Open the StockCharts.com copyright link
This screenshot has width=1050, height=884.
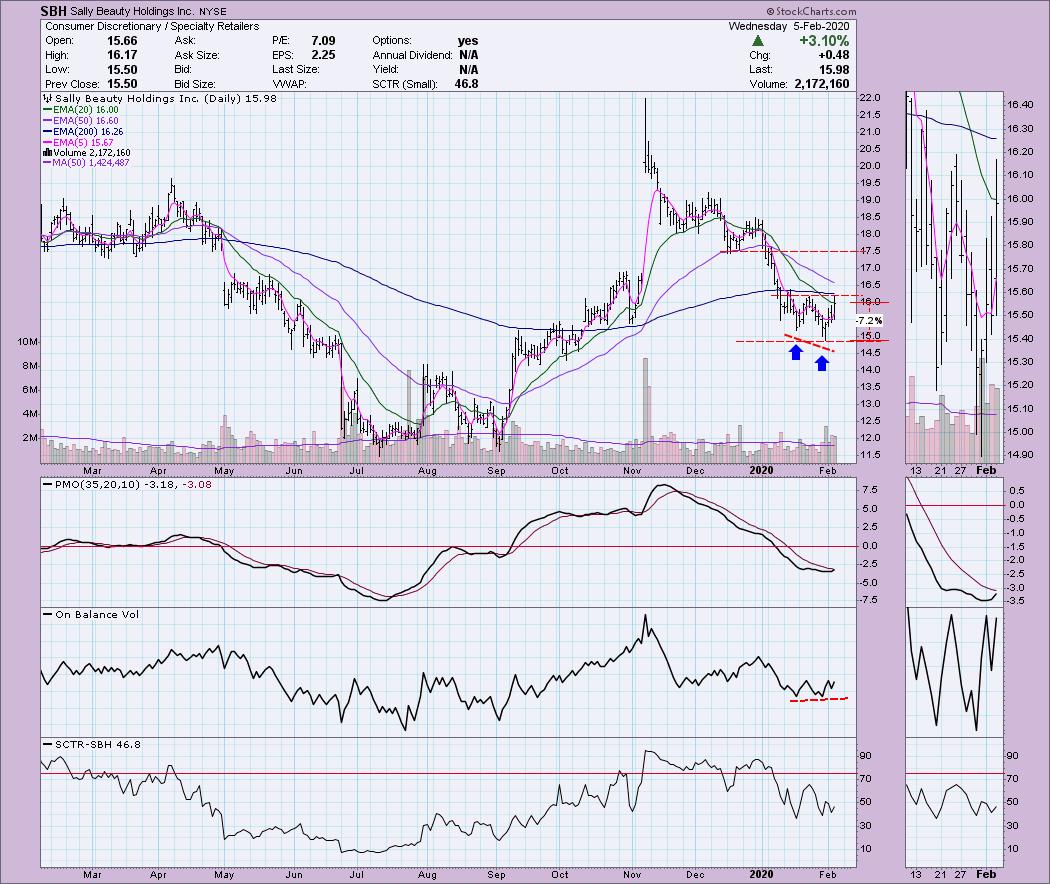pyautogui.click(x=811, y=11)
